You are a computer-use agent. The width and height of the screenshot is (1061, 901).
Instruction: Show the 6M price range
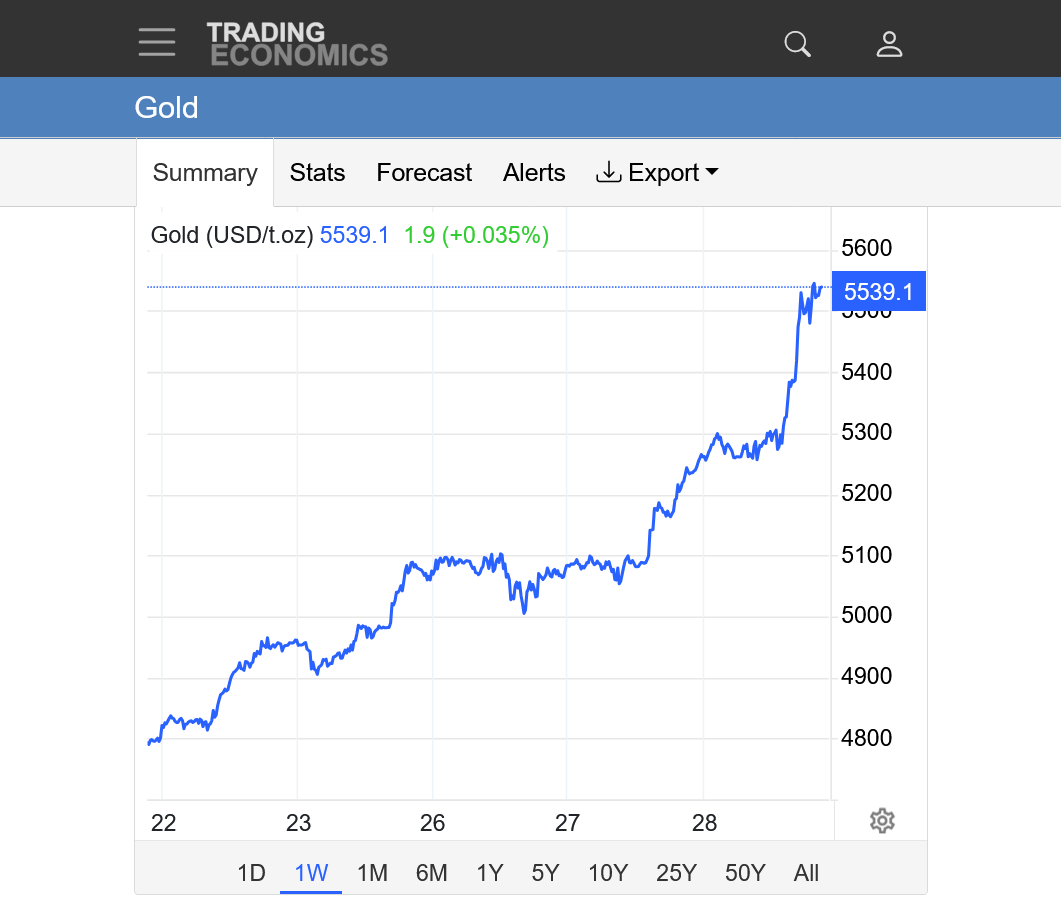click(x=431, y=873)
